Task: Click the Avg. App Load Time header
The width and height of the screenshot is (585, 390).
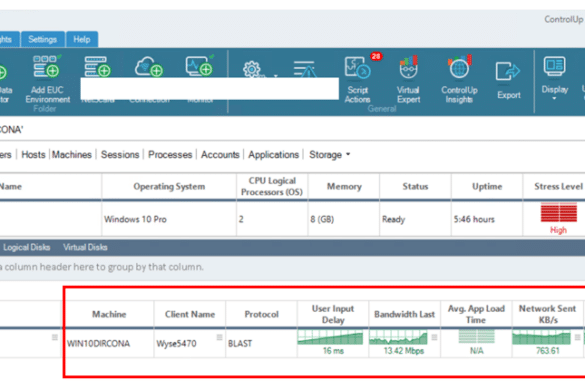Action: pyautogui.click(x=476, y=314)
